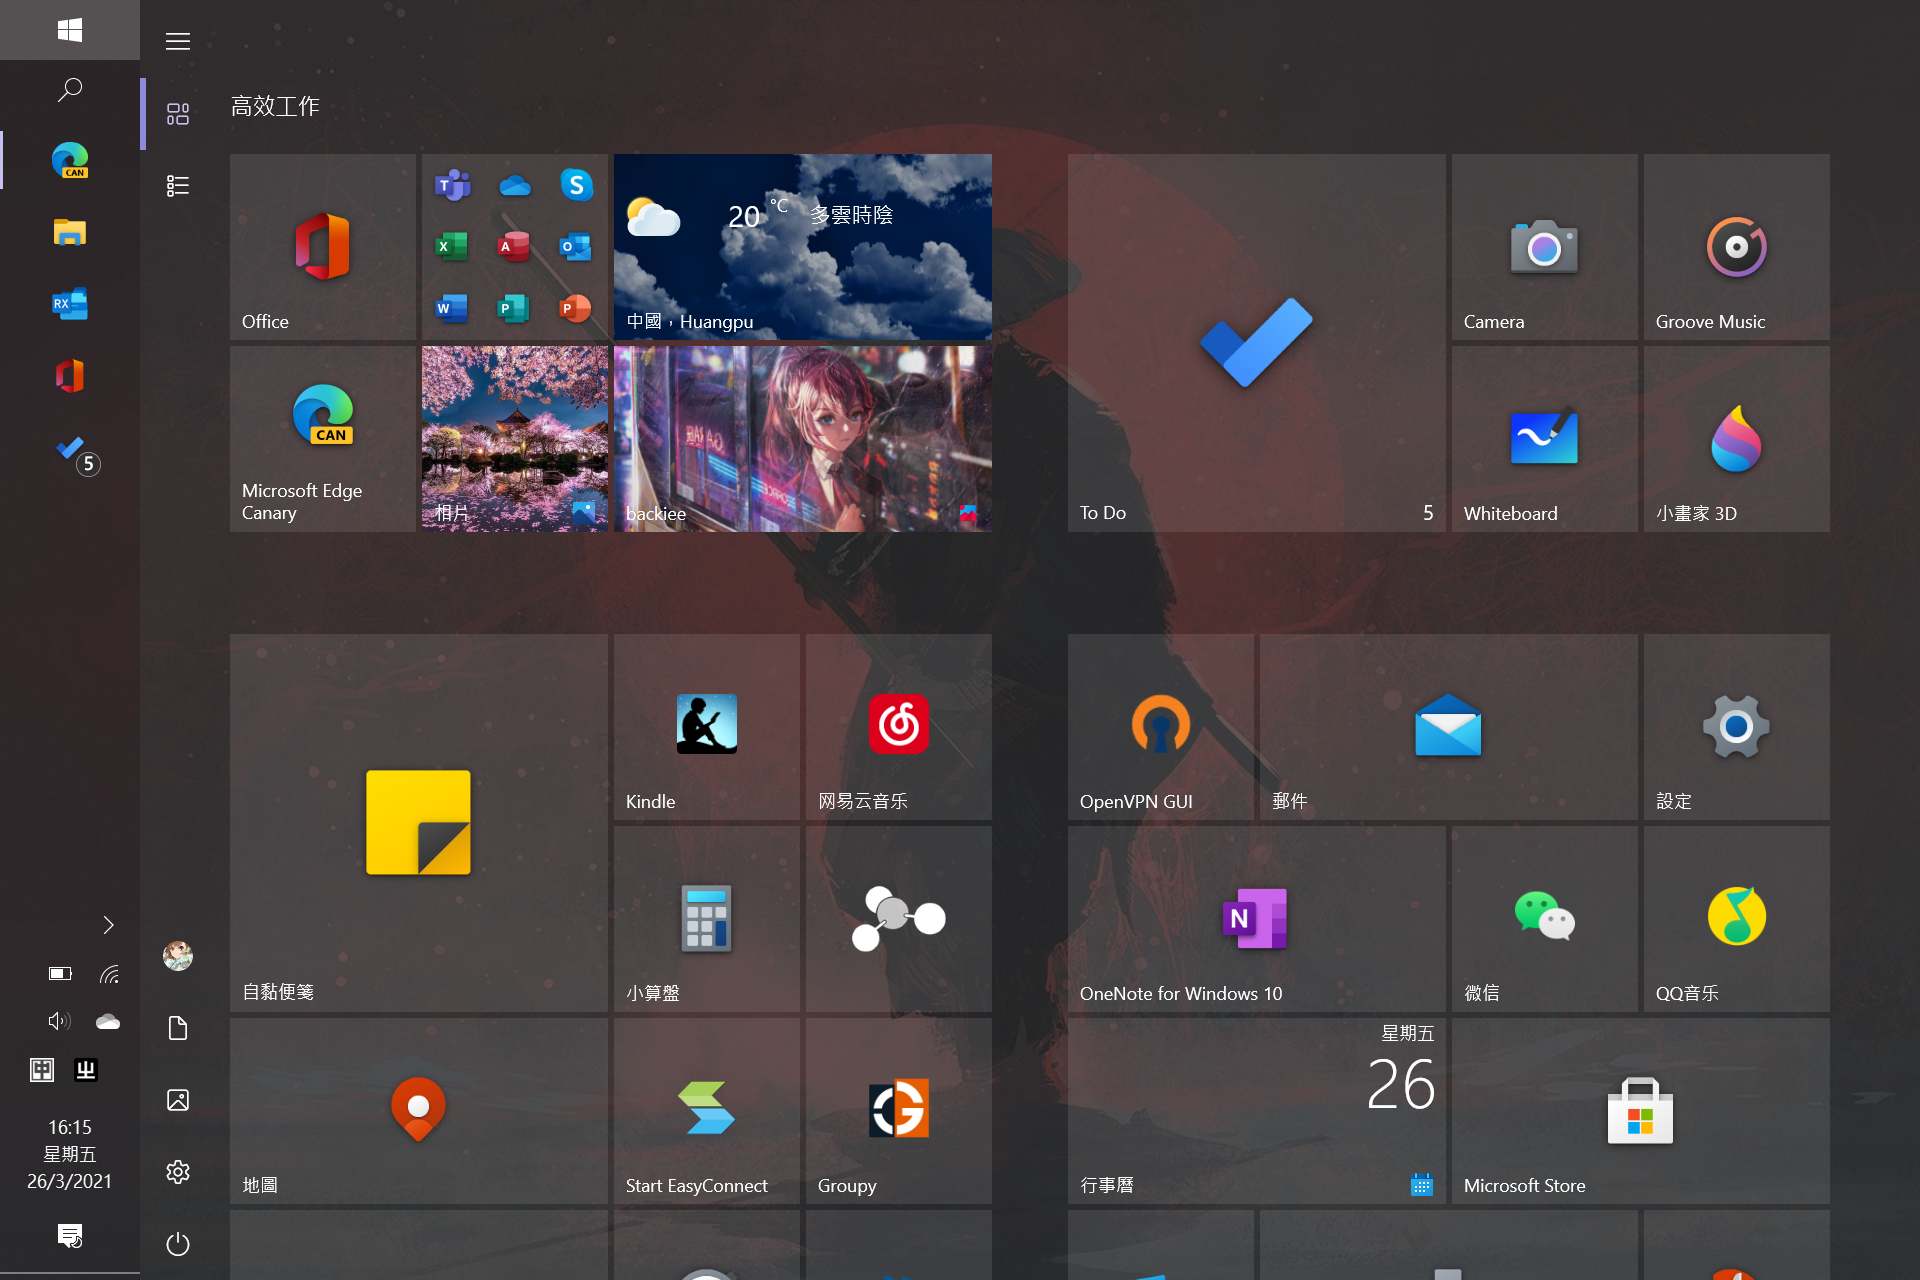
Task: Open the 微信 WeChat tile
Action: click(x=1544, y=918)
